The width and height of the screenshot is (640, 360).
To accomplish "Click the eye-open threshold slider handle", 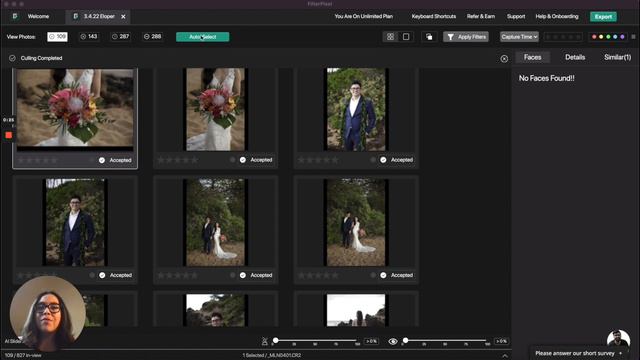I will coord(405,340).
